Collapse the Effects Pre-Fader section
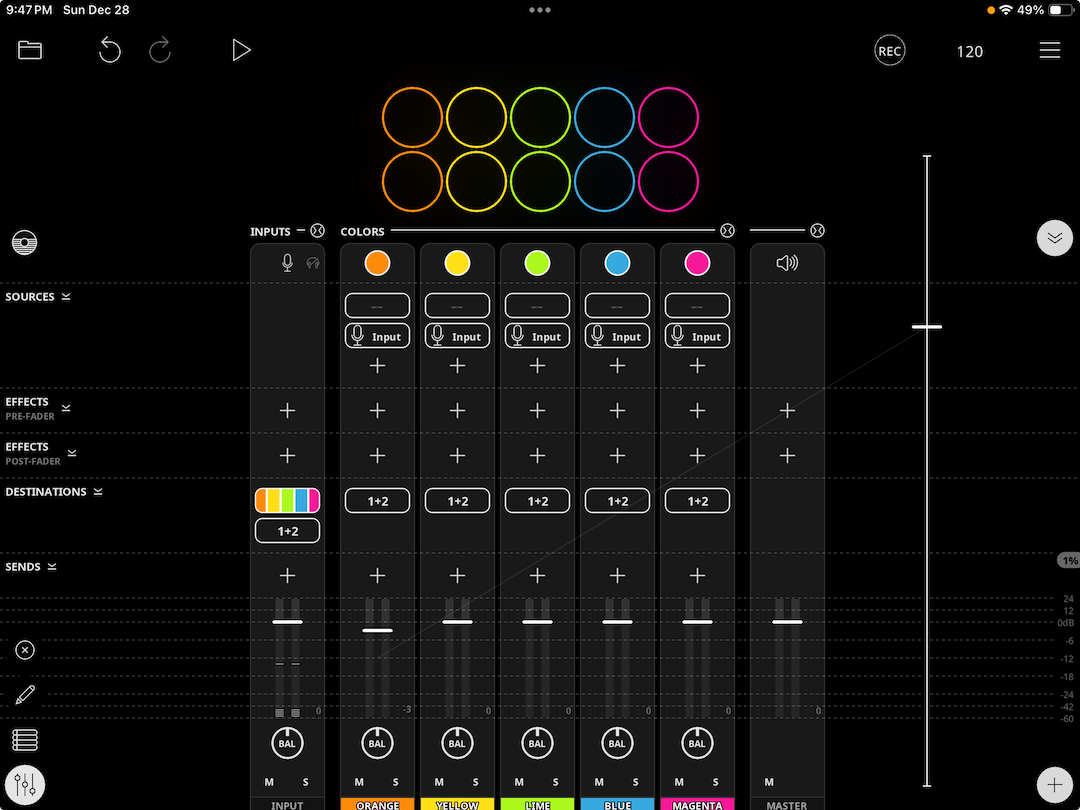Image resolution: width=1080 pixels, height=810 pixels. coord(66,408)
